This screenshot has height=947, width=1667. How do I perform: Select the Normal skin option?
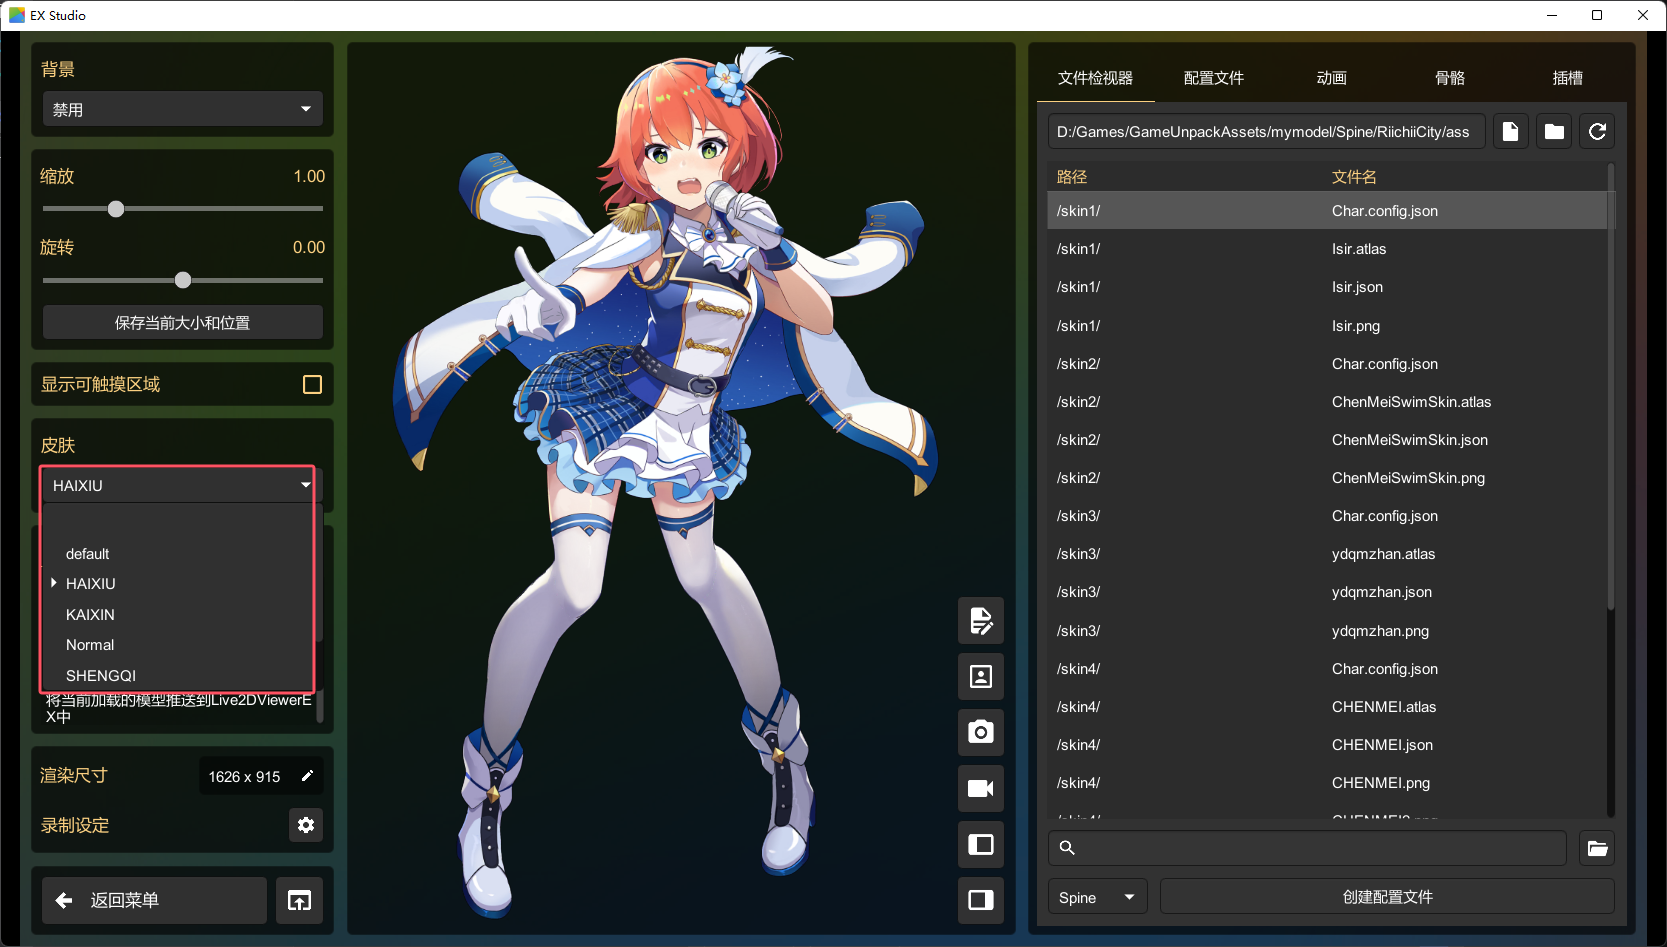pyautogui.click(x=178, y=645)
